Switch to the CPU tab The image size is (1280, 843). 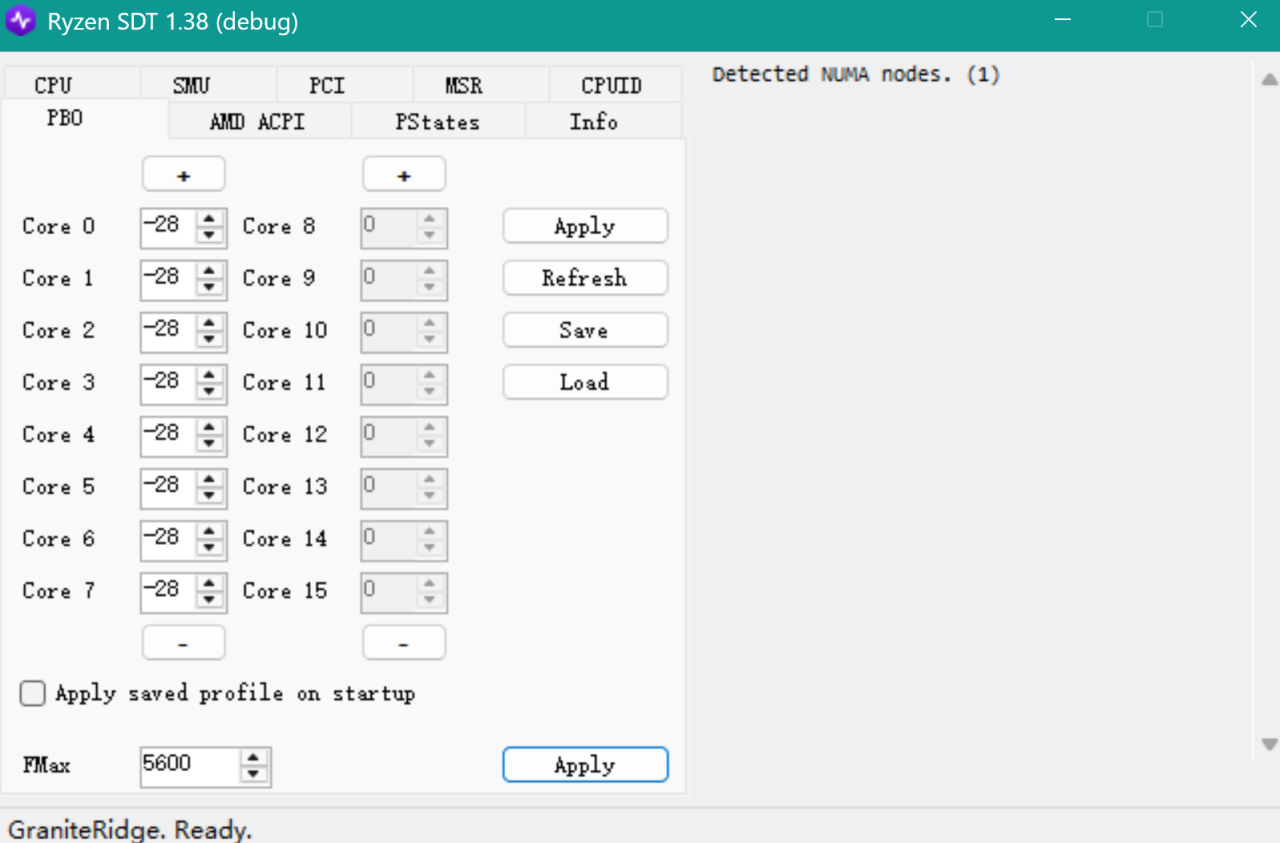point(71,85)
